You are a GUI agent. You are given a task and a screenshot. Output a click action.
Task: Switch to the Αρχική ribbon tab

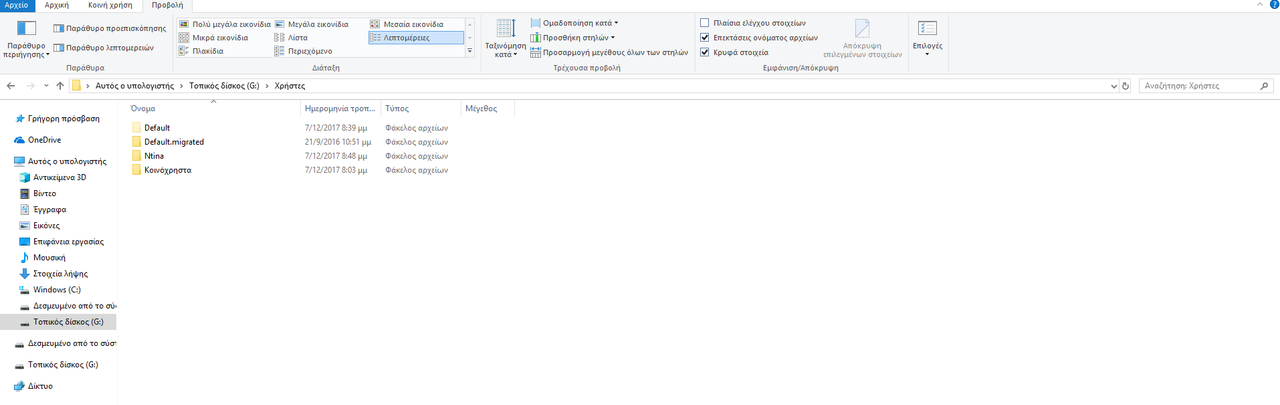point(57,5)
